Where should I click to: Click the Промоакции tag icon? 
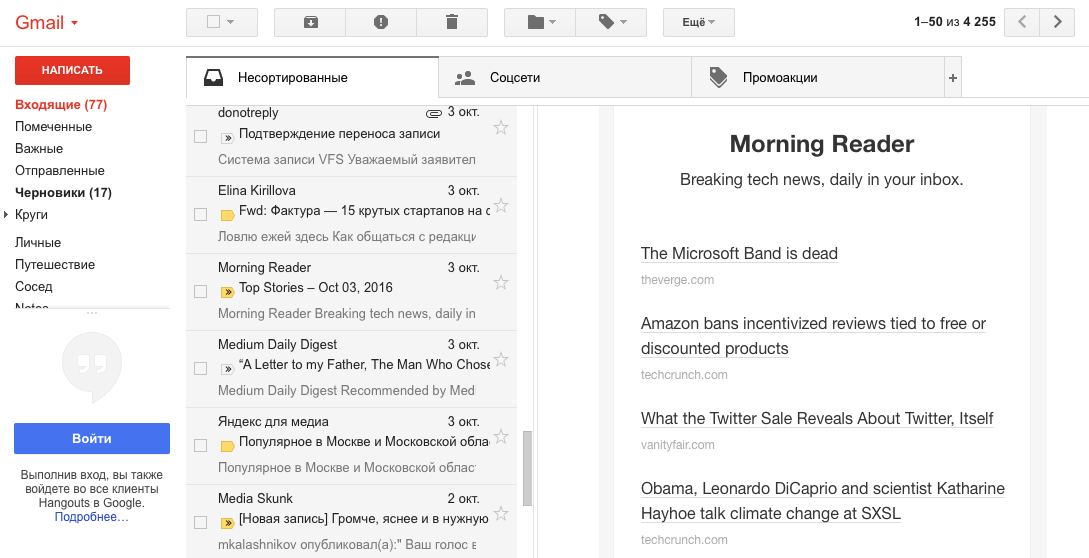pyautogui.click(x=718, y=77)
